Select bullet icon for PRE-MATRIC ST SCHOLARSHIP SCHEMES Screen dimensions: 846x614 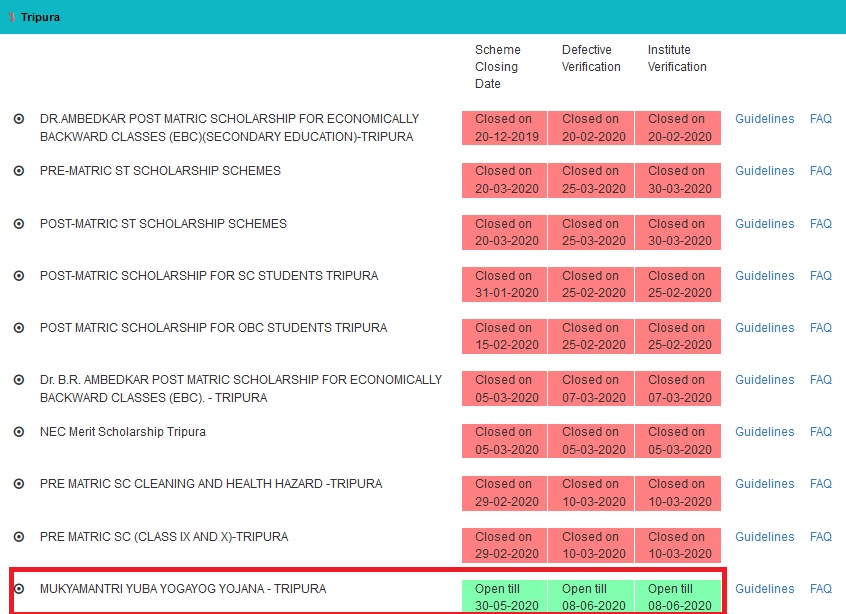pos(19,171)
